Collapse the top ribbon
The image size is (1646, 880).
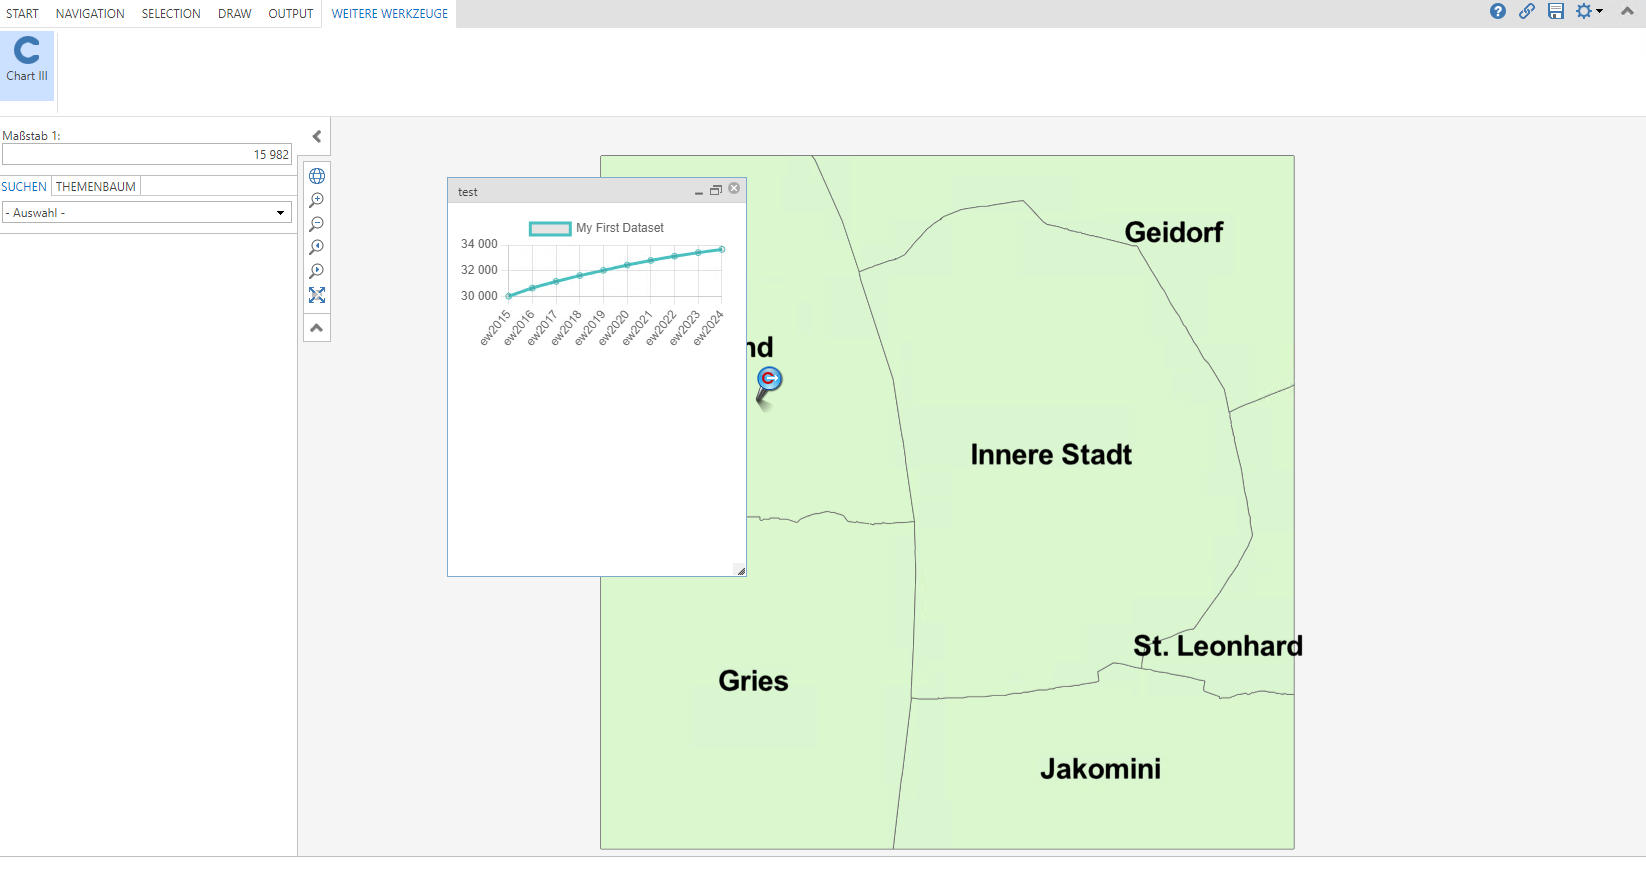1627,11
